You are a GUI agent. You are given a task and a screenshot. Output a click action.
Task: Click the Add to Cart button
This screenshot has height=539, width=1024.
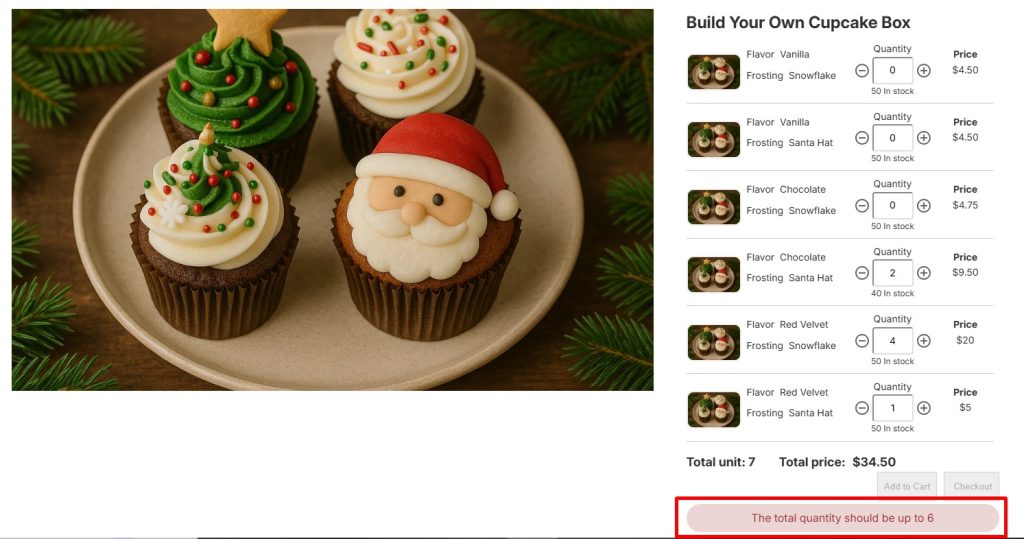tap(907, 486)
